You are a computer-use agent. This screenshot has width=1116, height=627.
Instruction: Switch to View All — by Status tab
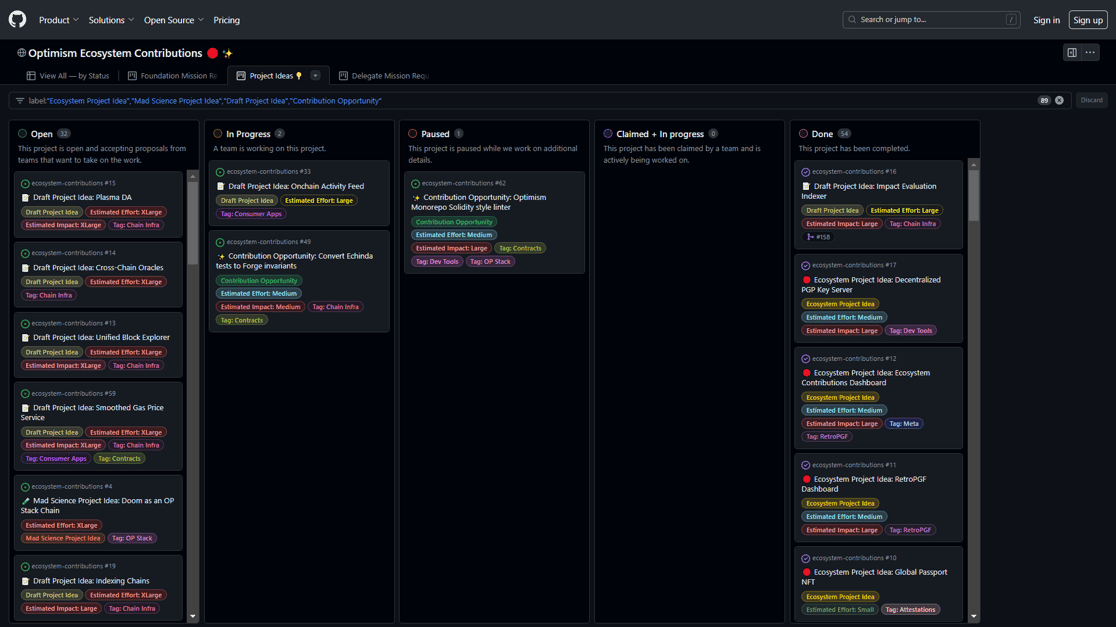[68, 75]
